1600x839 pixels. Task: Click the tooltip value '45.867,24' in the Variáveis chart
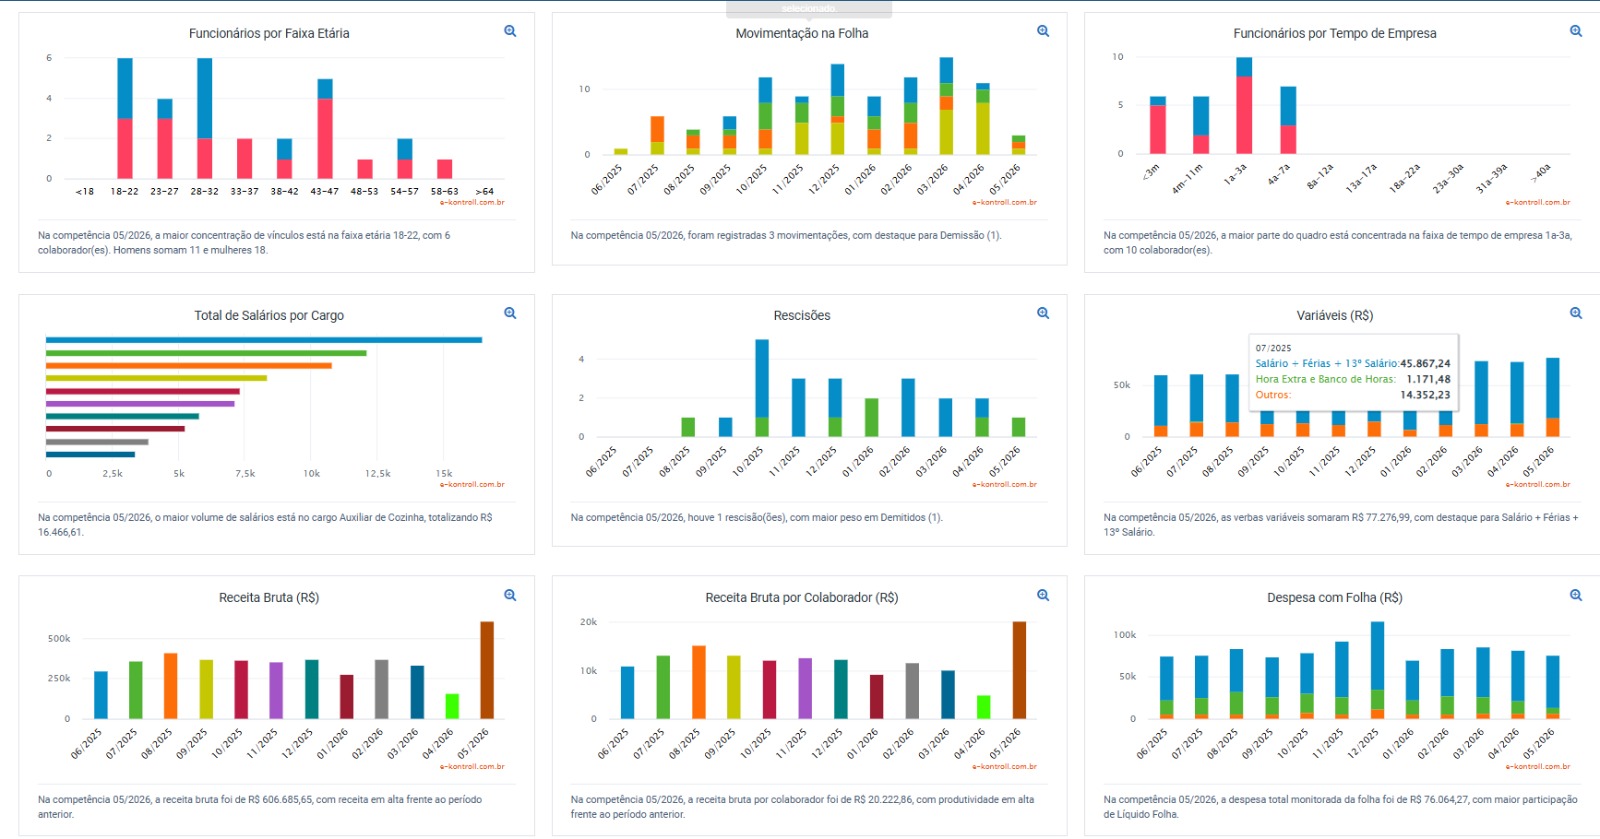click(x=1425, y=364)
